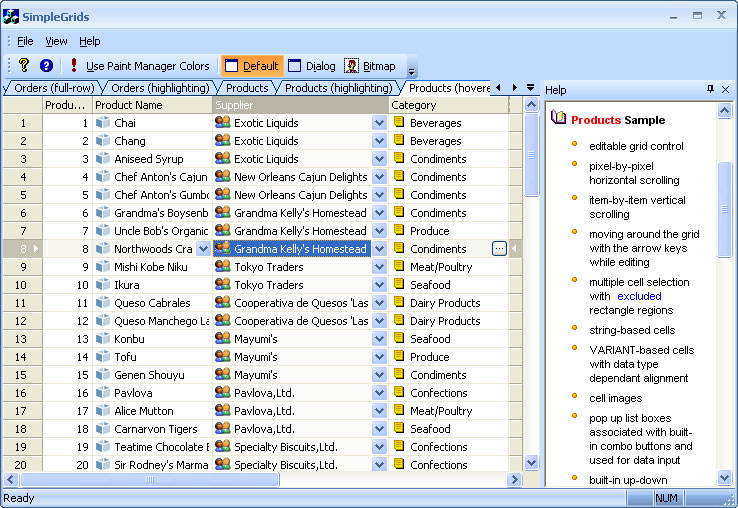Select the Alice Mutton cell
The width and height of the screenshot is (738, 508).
[x=152, y=411]
